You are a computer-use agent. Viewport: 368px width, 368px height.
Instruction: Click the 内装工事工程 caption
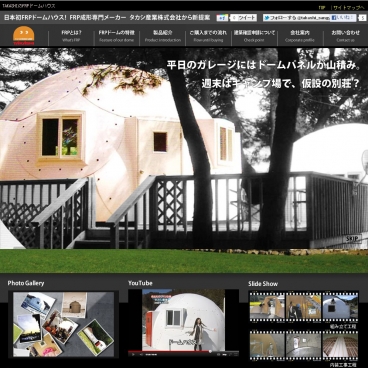343,365
